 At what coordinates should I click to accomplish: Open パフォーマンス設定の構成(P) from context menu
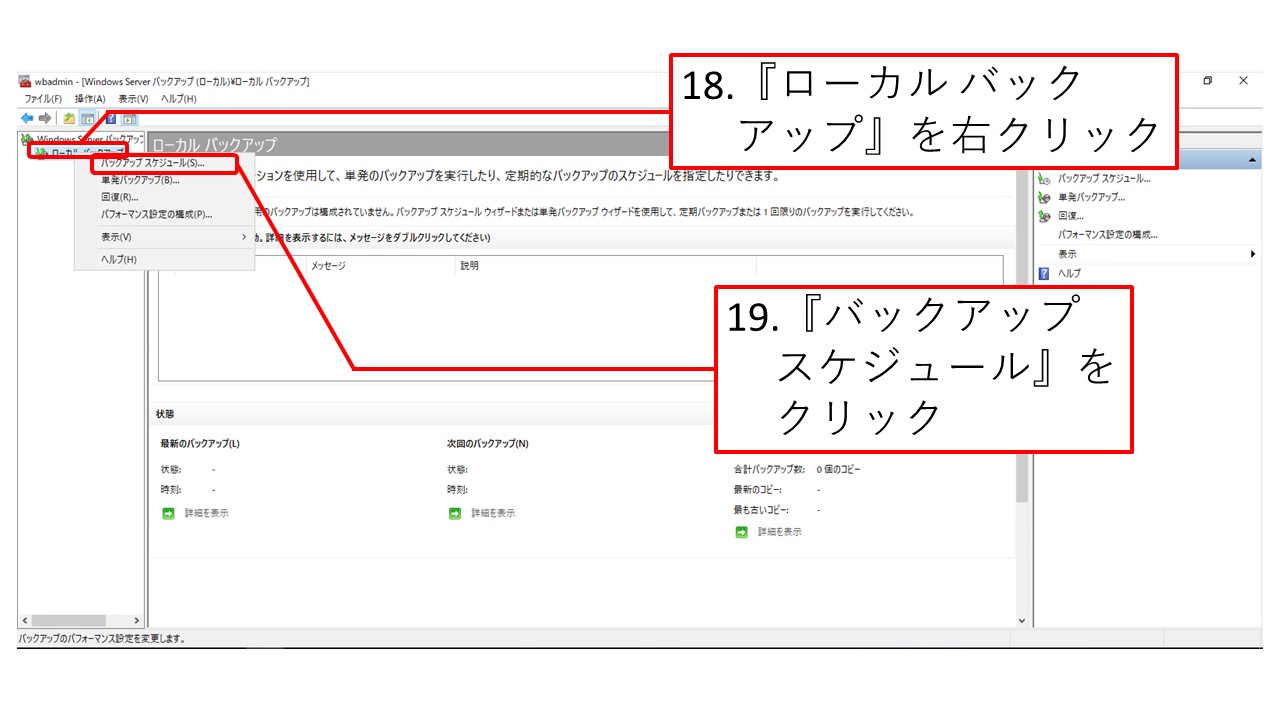click(156, 215)
